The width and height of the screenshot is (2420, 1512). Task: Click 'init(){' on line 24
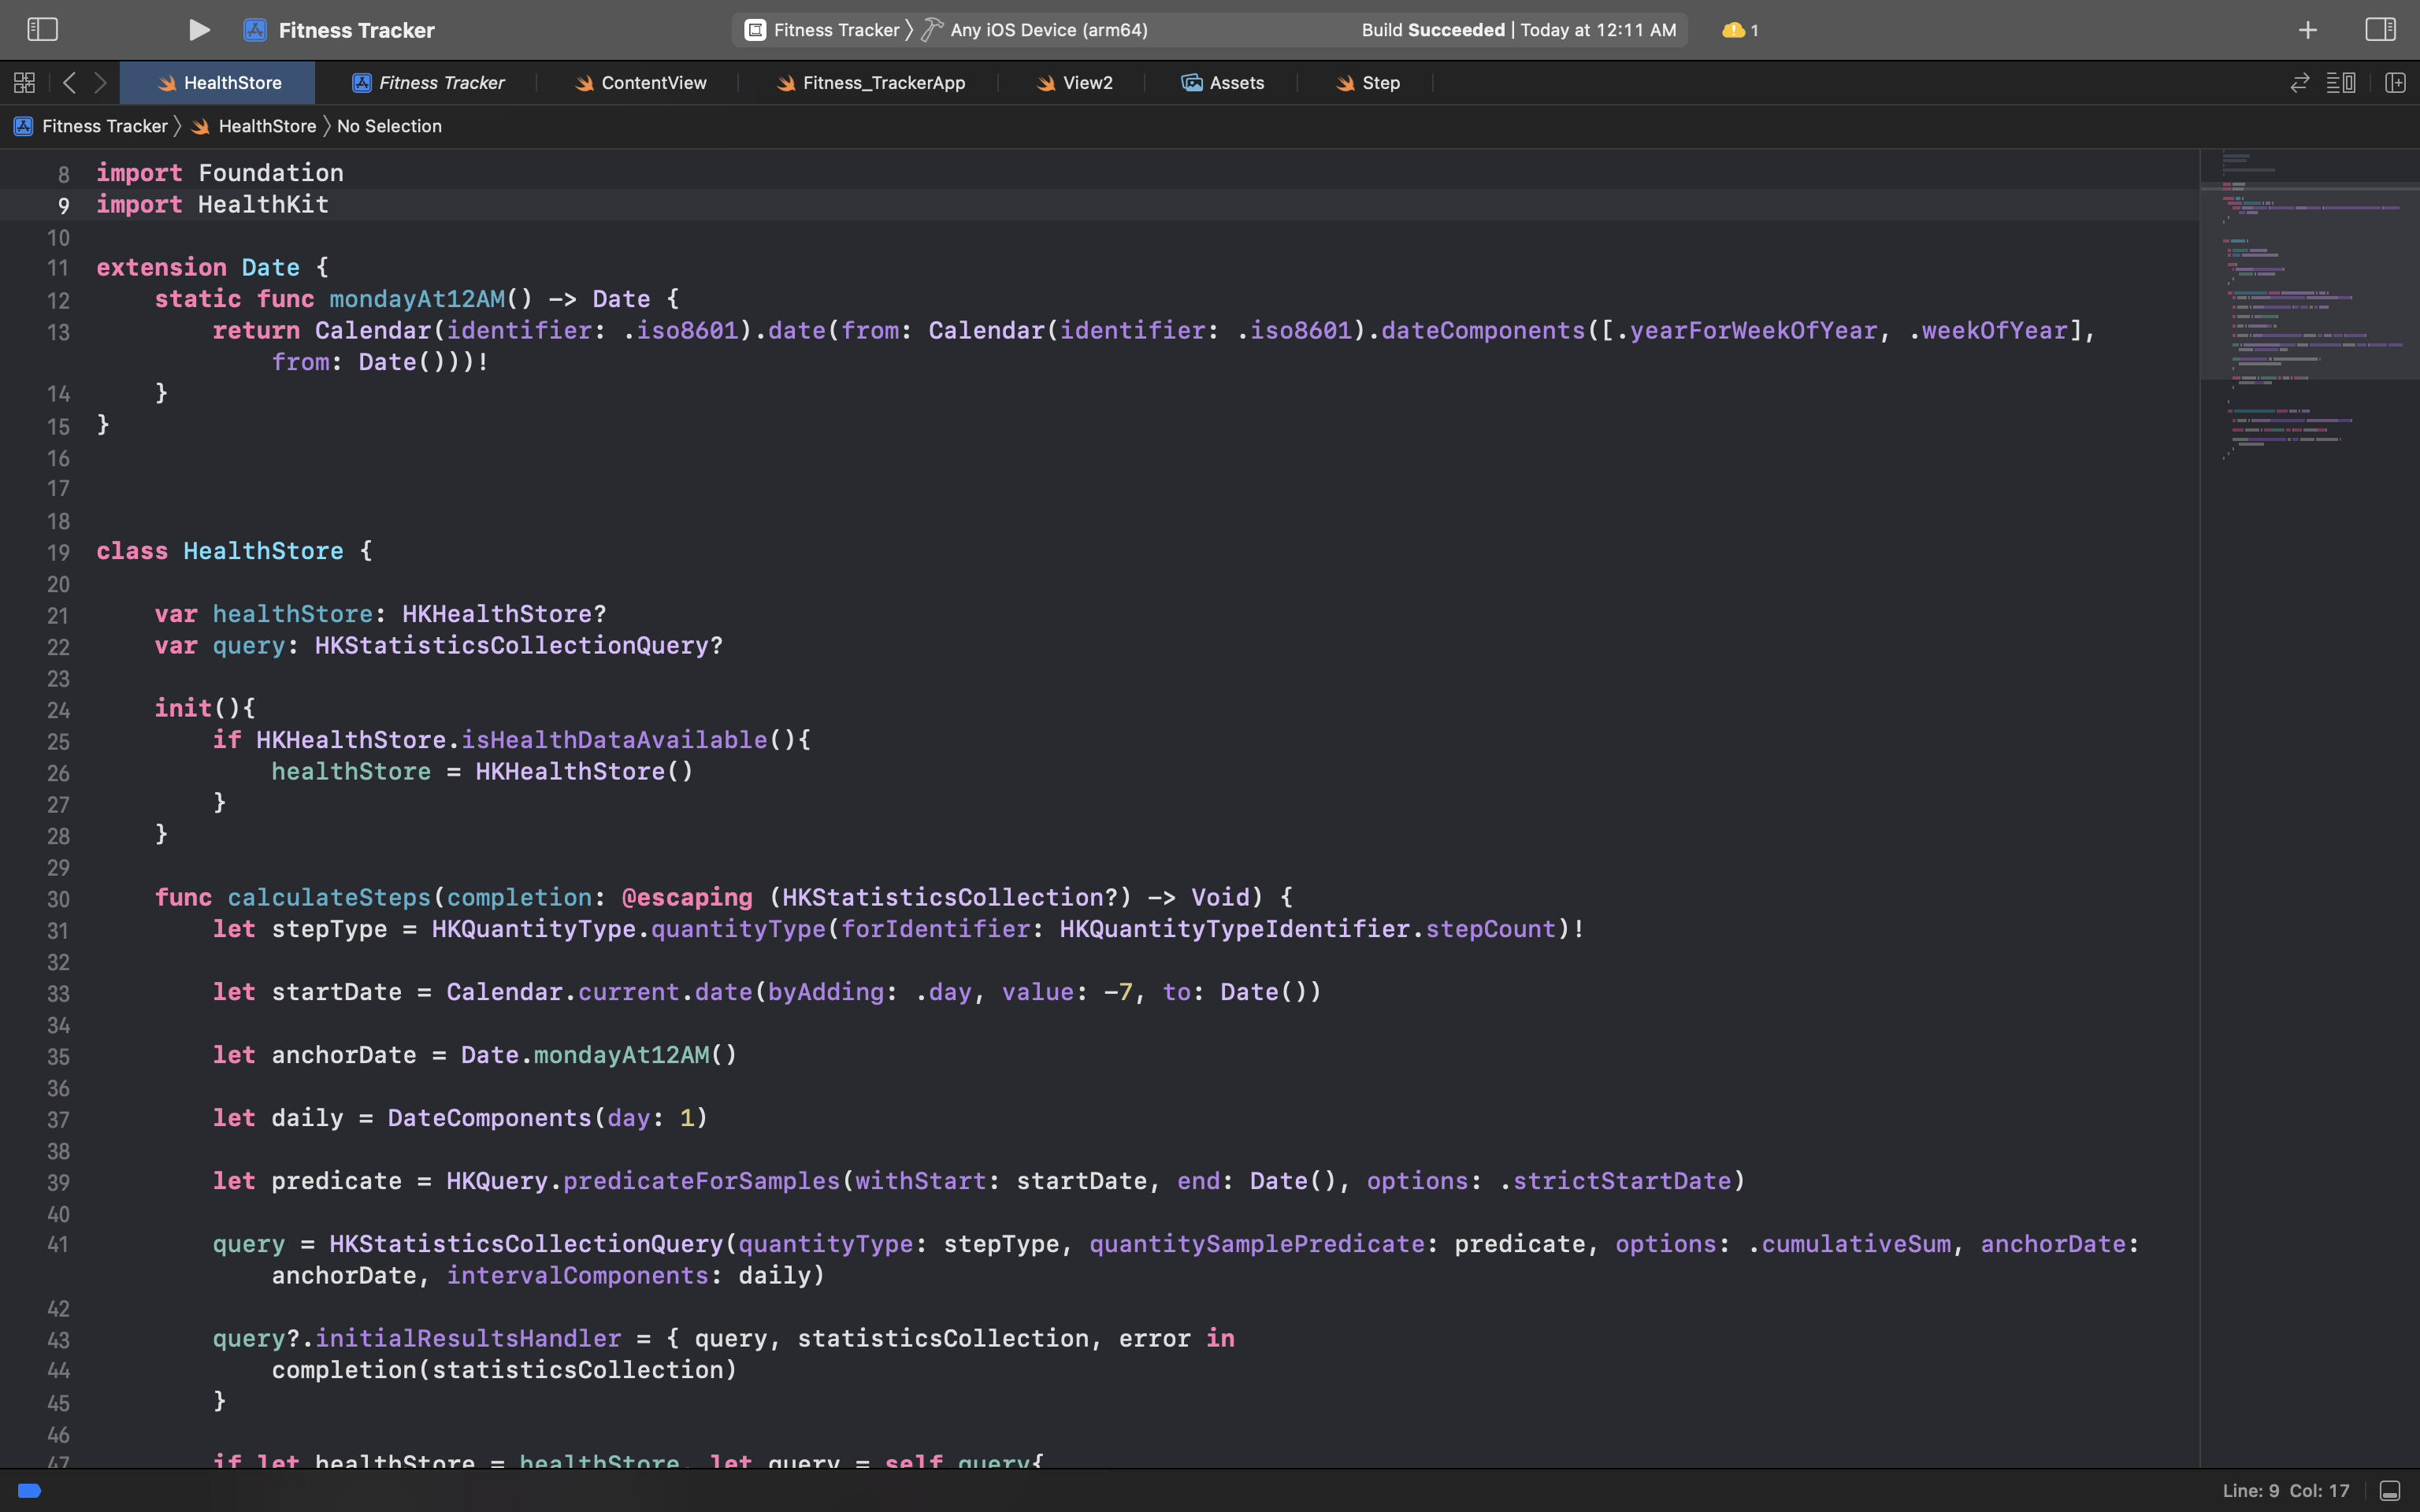point(205,708)
